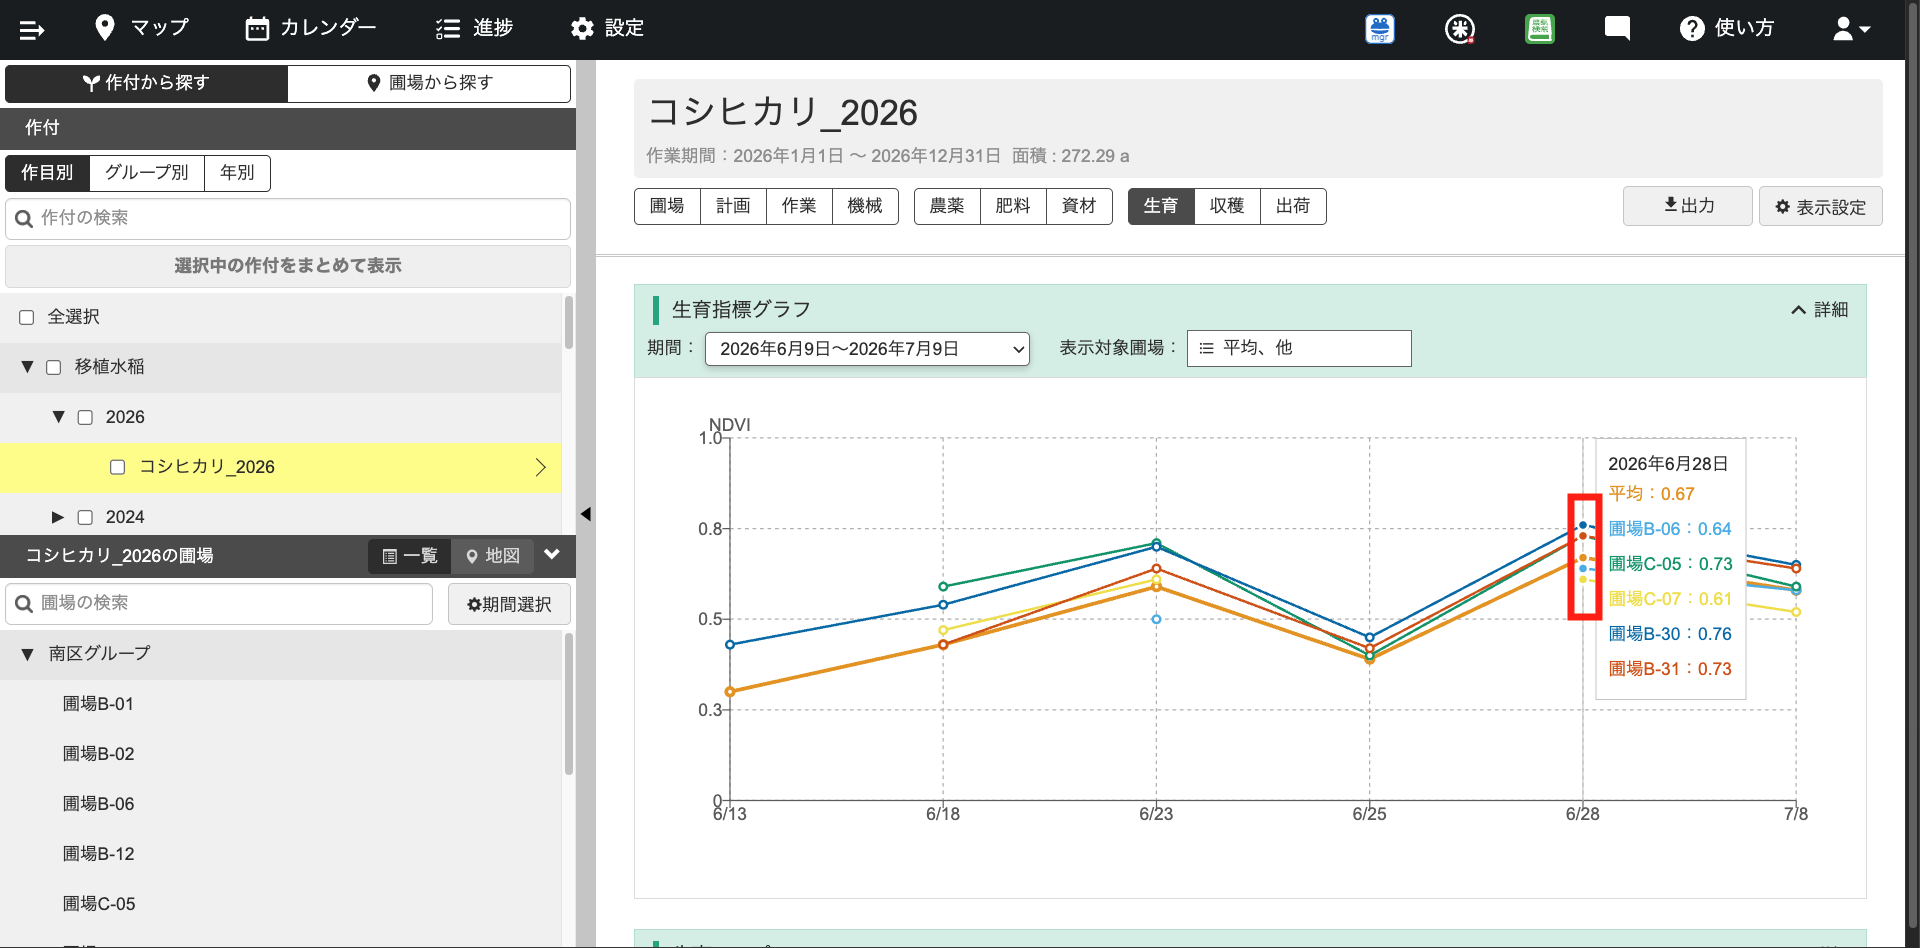Select 圃場B-01 in list
Screen dimensions: 1920x948
(98, 704)
